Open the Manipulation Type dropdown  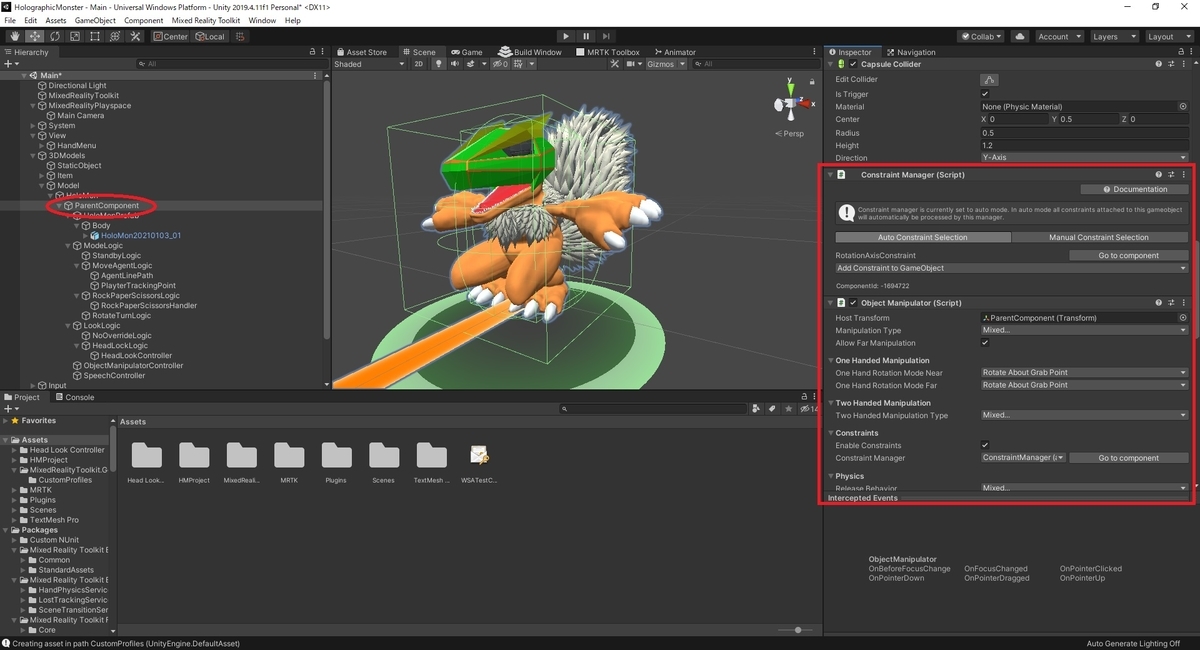pyautogui.click(x=1085, y=330)
